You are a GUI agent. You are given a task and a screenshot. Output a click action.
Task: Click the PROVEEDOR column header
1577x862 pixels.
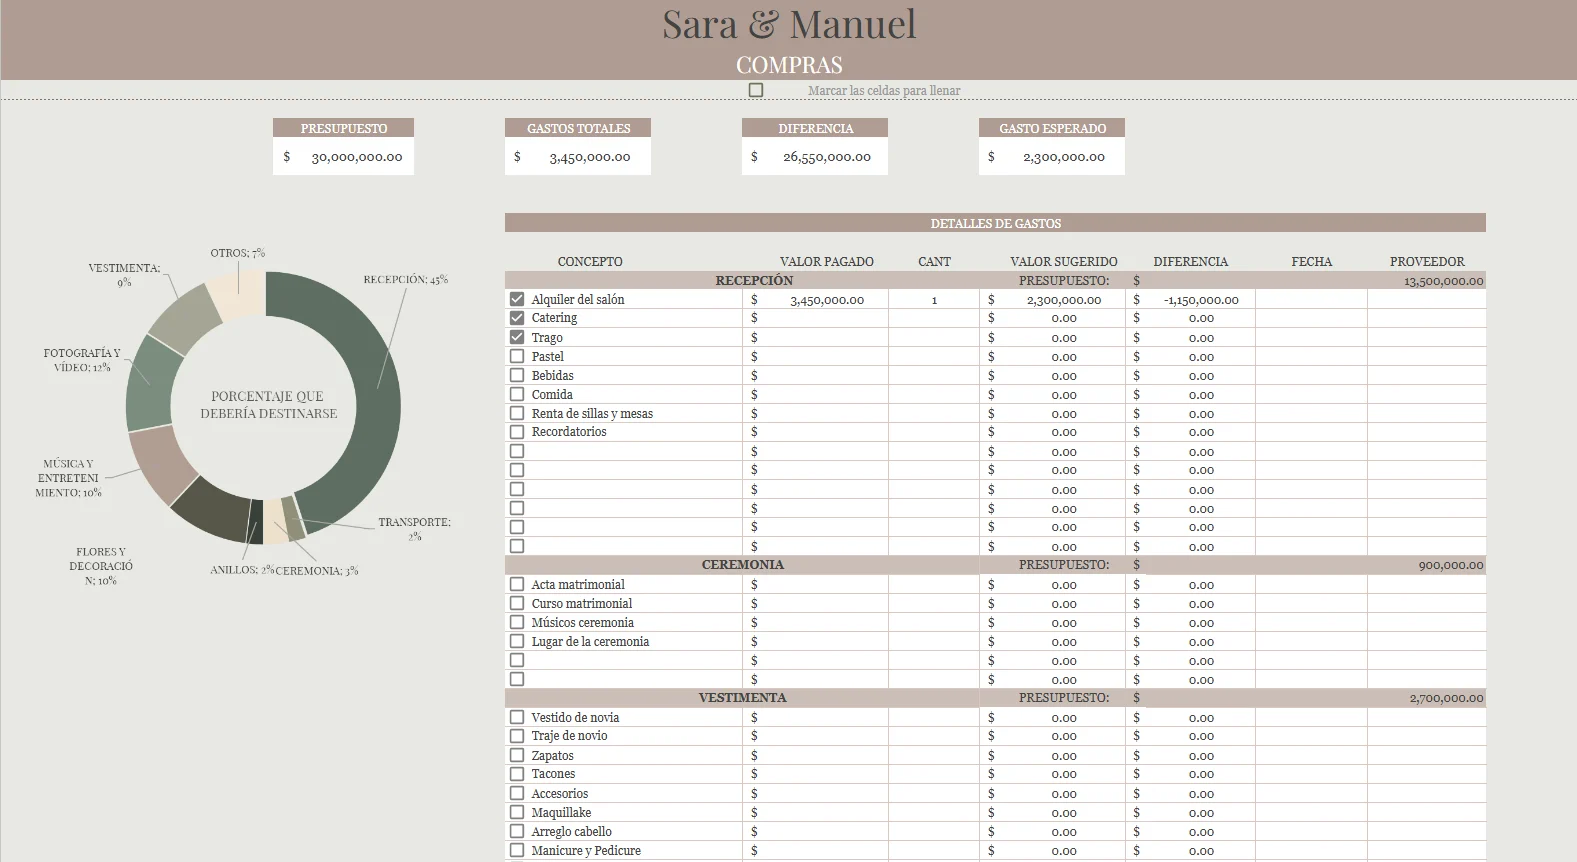(1427, 262)
